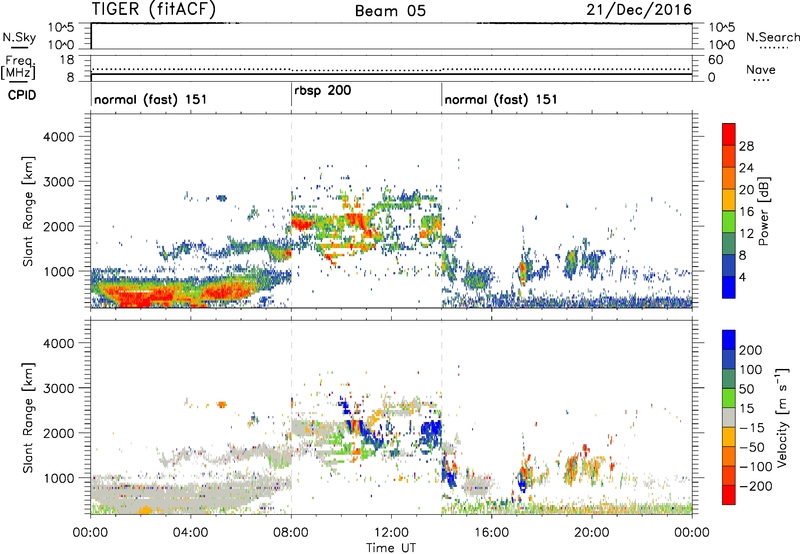Click the power panel 'Slant Range [km]' label
The image size is (800, 554).
(28, 211)
